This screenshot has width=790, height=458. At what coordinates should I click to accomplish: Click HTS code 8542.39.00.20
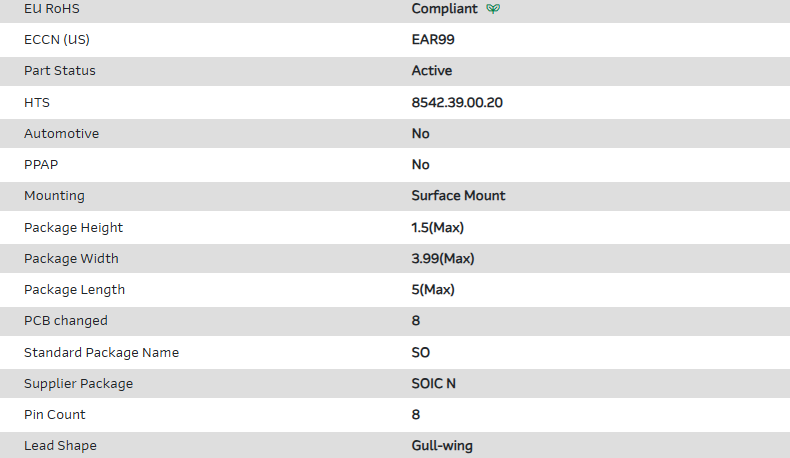tap(457, 102)
